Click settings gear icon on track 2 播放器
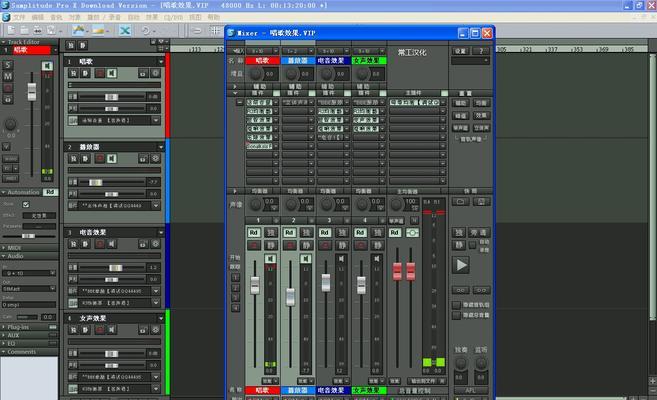657x400 pixels. 155,159
